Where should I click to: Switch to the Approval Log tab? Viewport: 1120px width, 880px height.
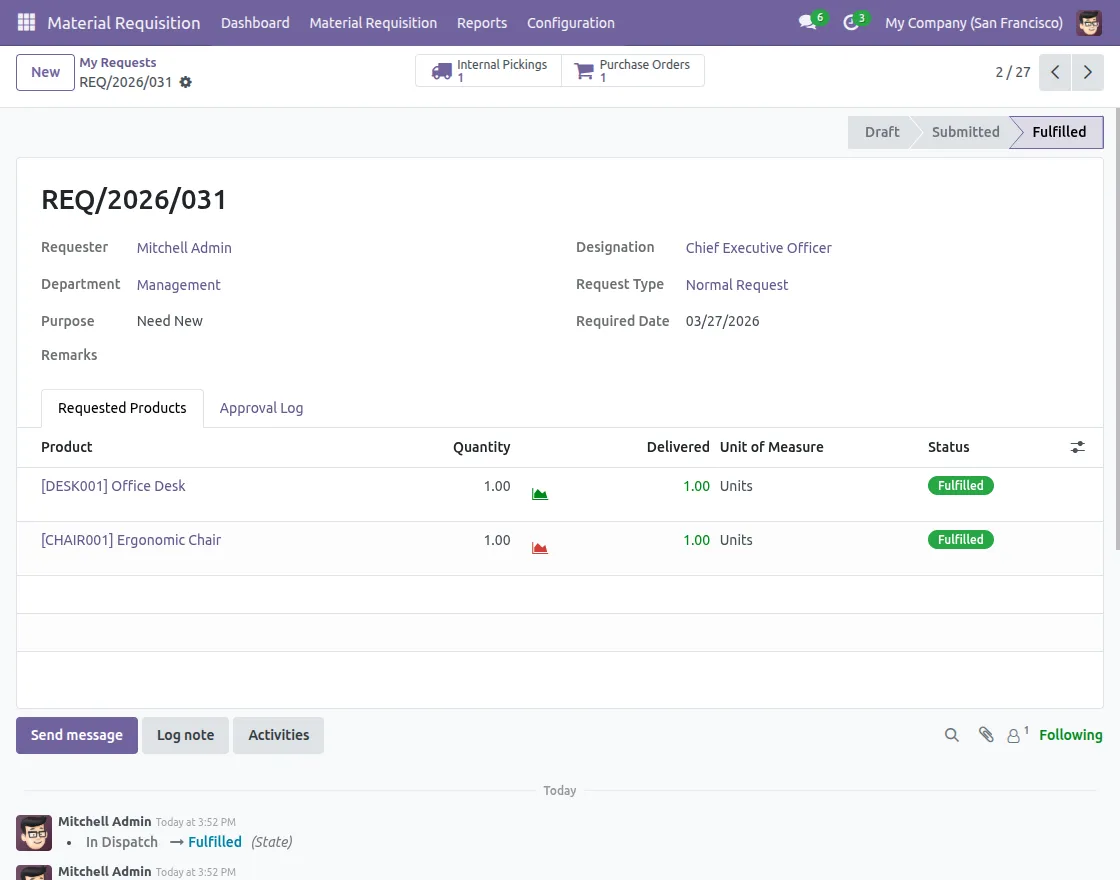point(261,408)
